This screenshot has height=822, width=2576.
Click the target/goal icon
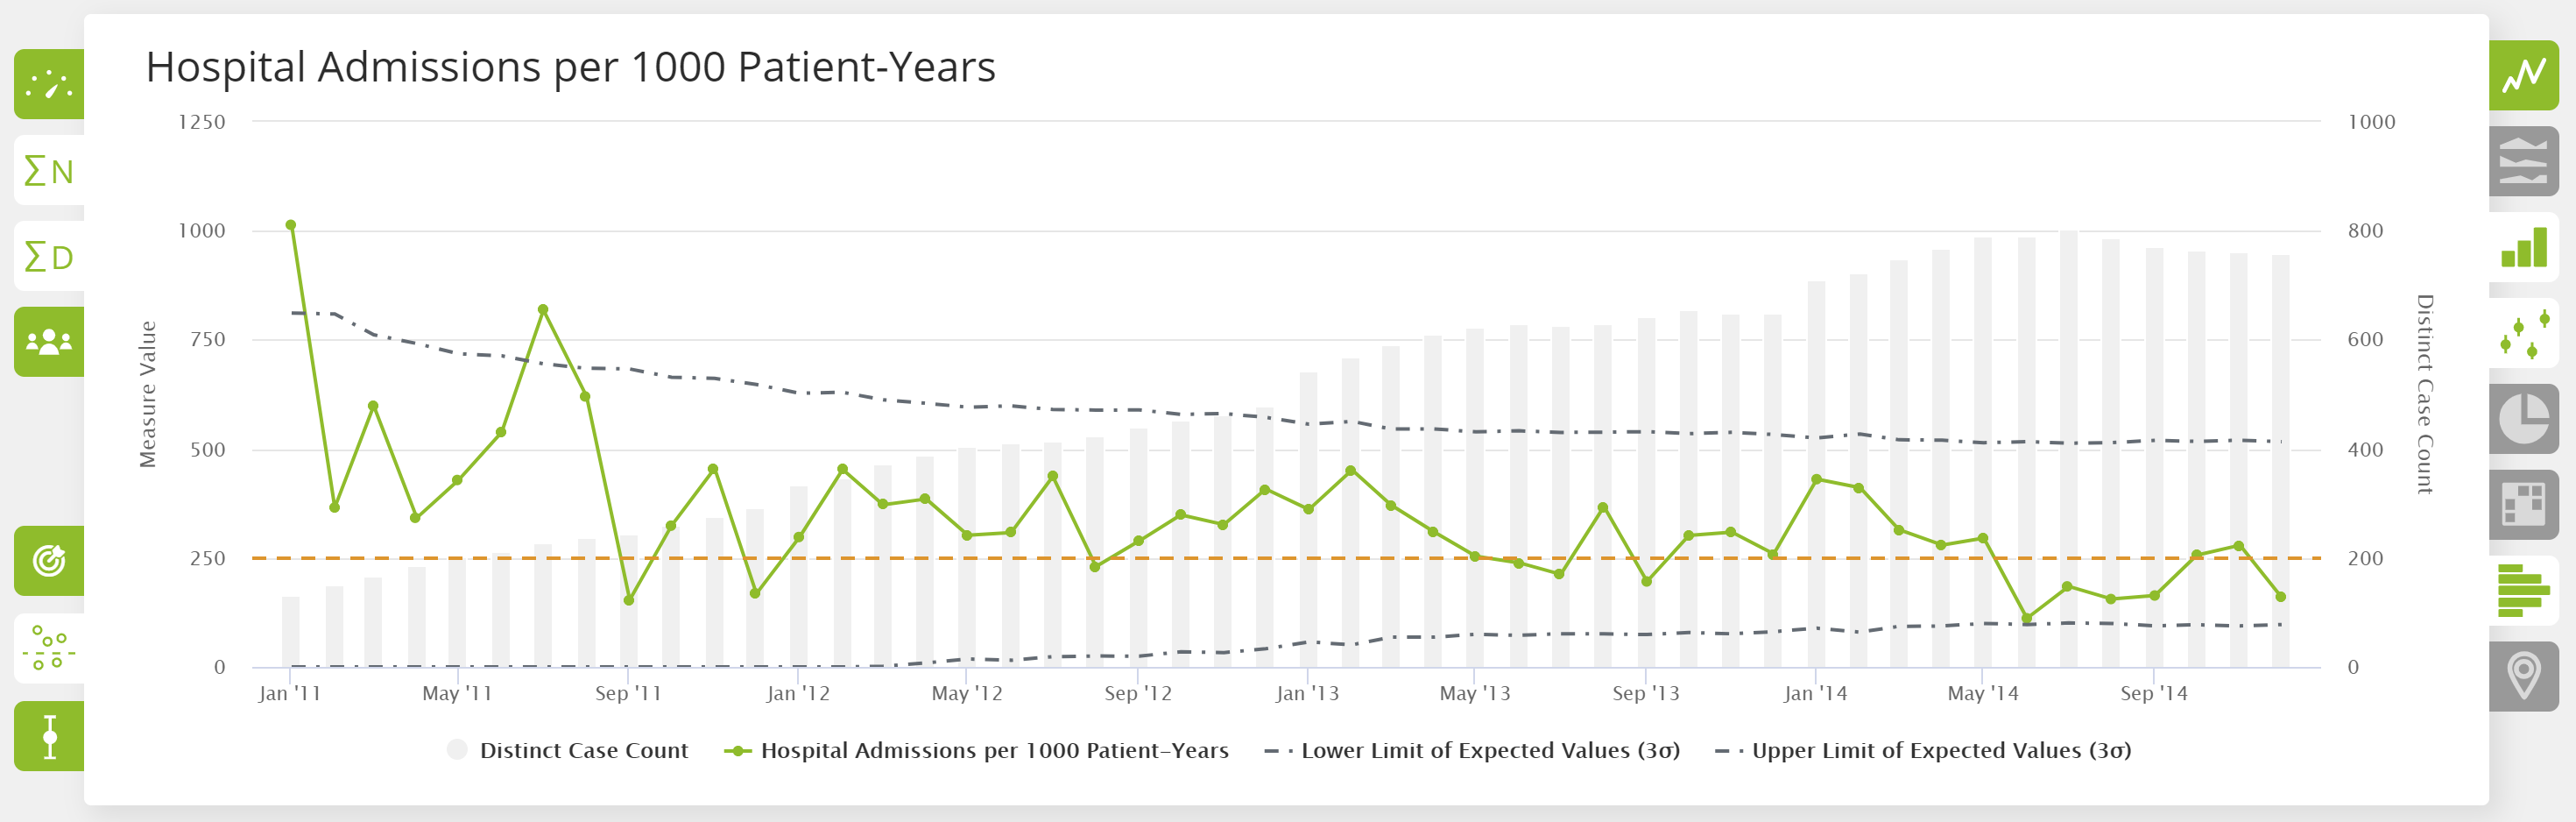pyautogui.click(x=47, y=560)
